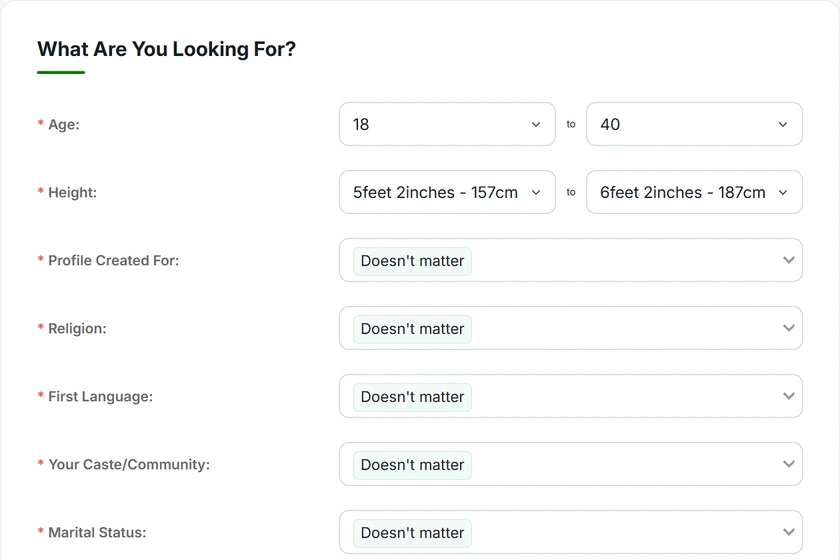
Task: Open minimum Height dropdown 5feet 2inches - 157cm
Action: [x=447, y=192]
